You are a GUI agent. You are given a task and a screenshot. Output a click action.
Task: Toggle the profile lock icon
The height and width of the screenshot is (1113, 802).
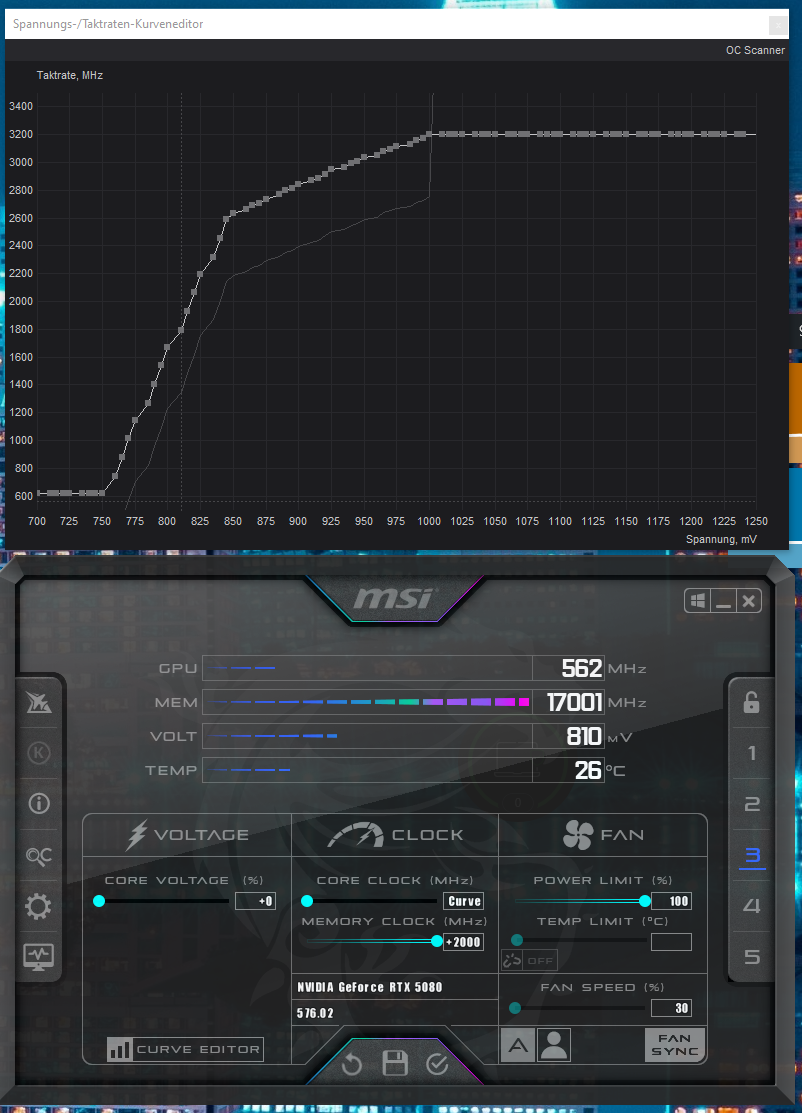click(752, 702)
